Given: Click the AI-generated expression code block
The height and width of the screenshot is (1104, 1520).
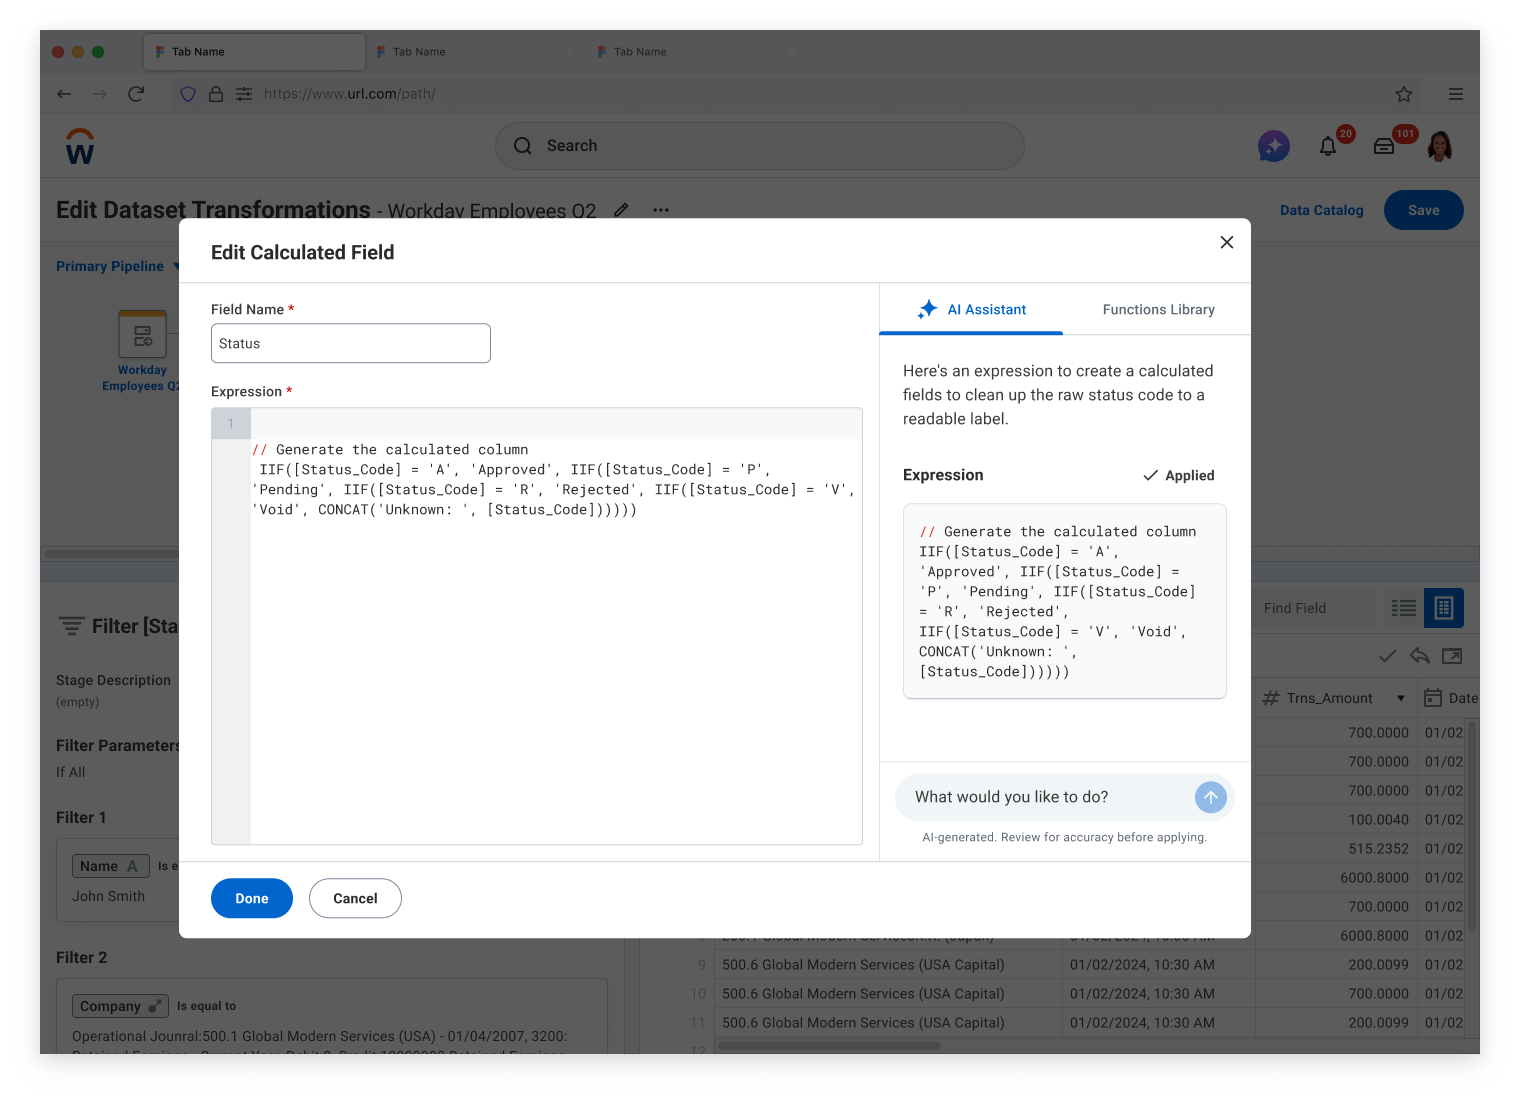Looking at the screenshot, I should (x=1064, y=601).
